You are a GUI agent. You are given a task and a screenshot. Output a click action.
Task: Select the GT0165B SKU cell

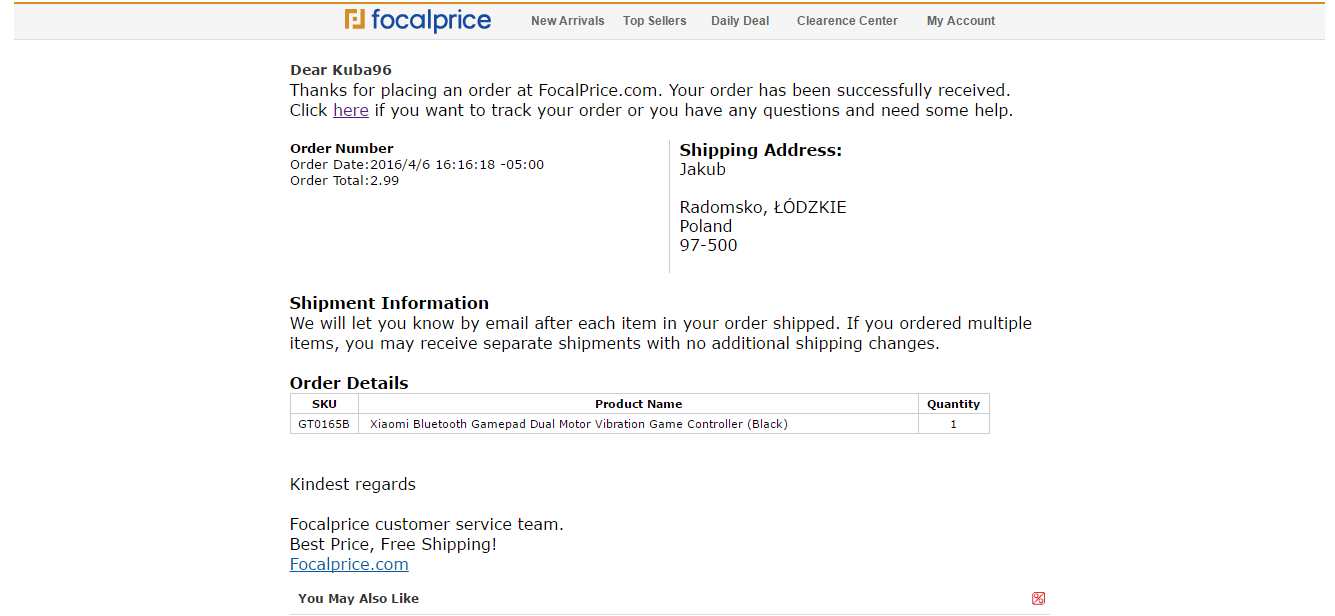(x=324, y=424)
